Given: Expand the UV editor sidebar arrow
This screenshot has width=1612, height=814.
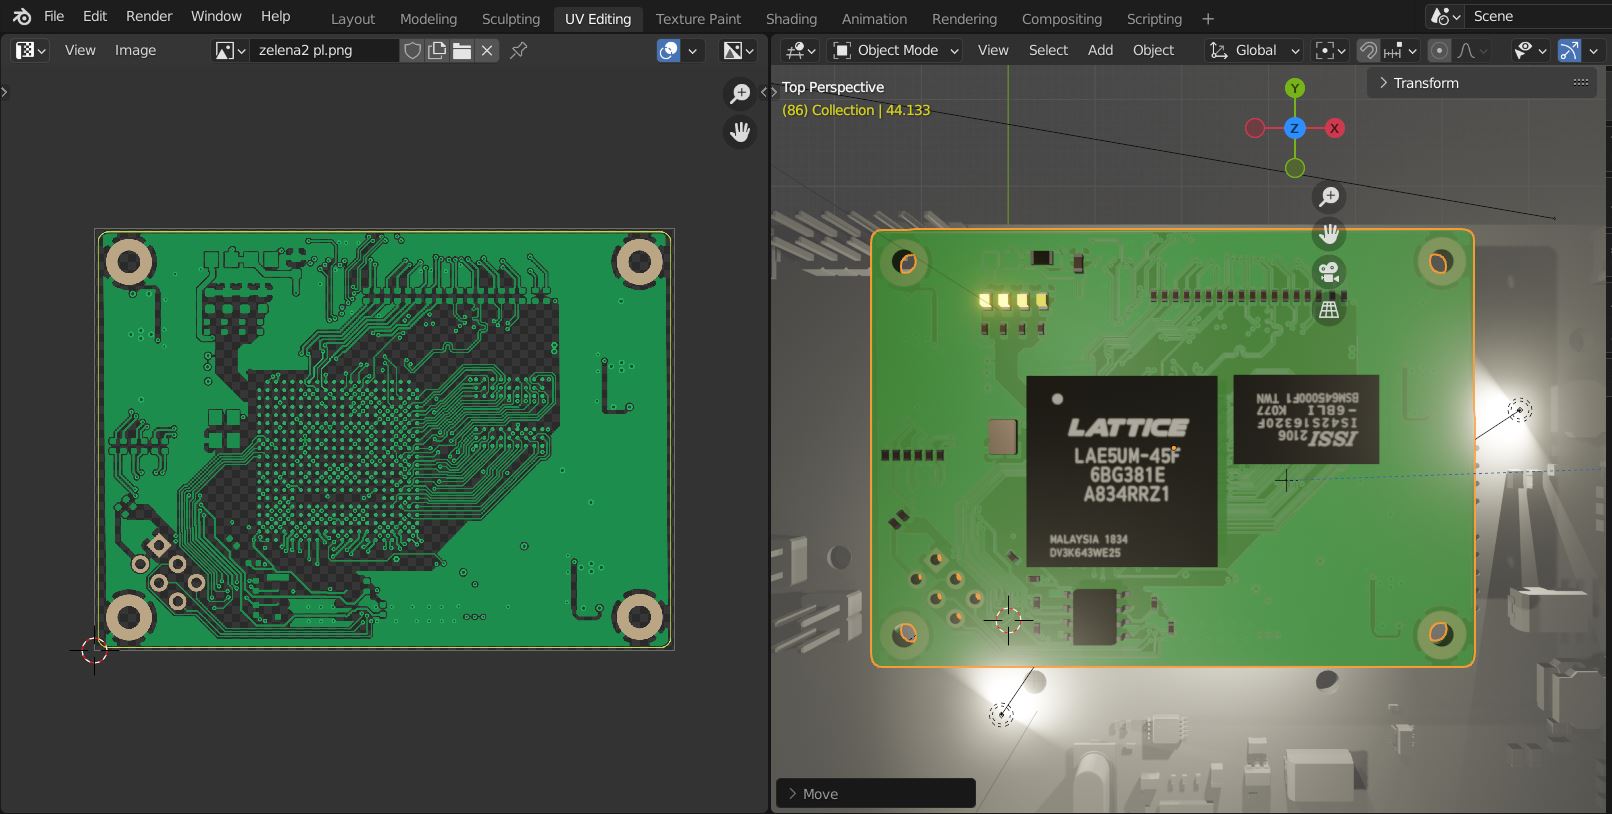Looking at the screenshot, I should point(763,92).
